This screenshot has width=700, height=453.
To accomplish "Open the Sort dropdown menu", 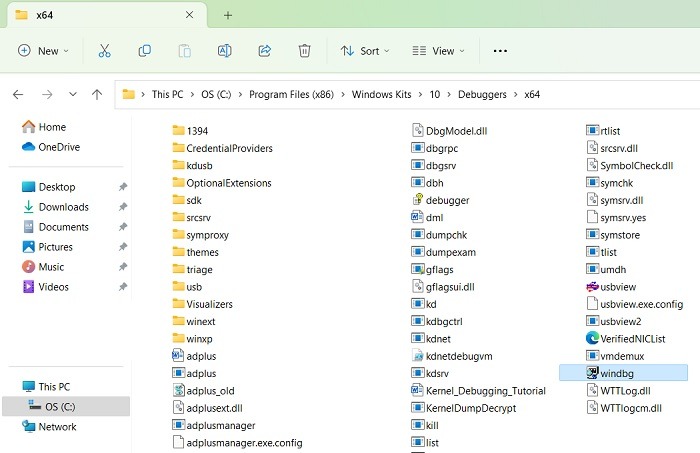I will tap(365, 51).
